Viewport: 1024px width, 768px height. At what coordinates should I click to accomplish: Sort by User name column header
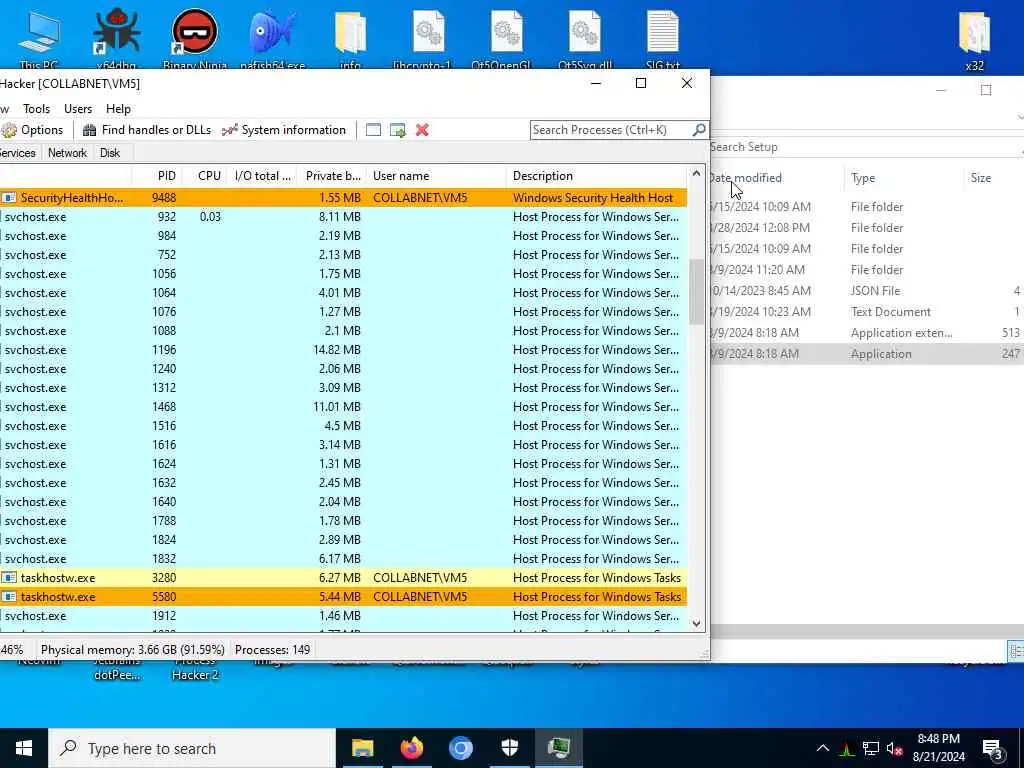436,176
